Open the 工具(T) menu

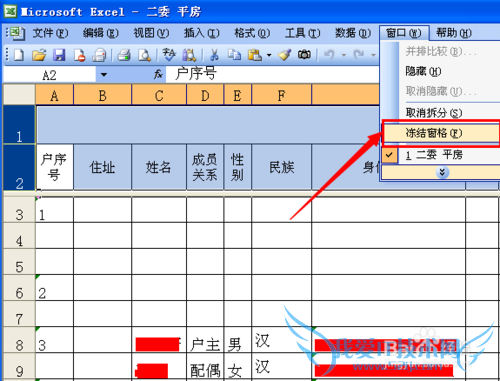[302, 33]
